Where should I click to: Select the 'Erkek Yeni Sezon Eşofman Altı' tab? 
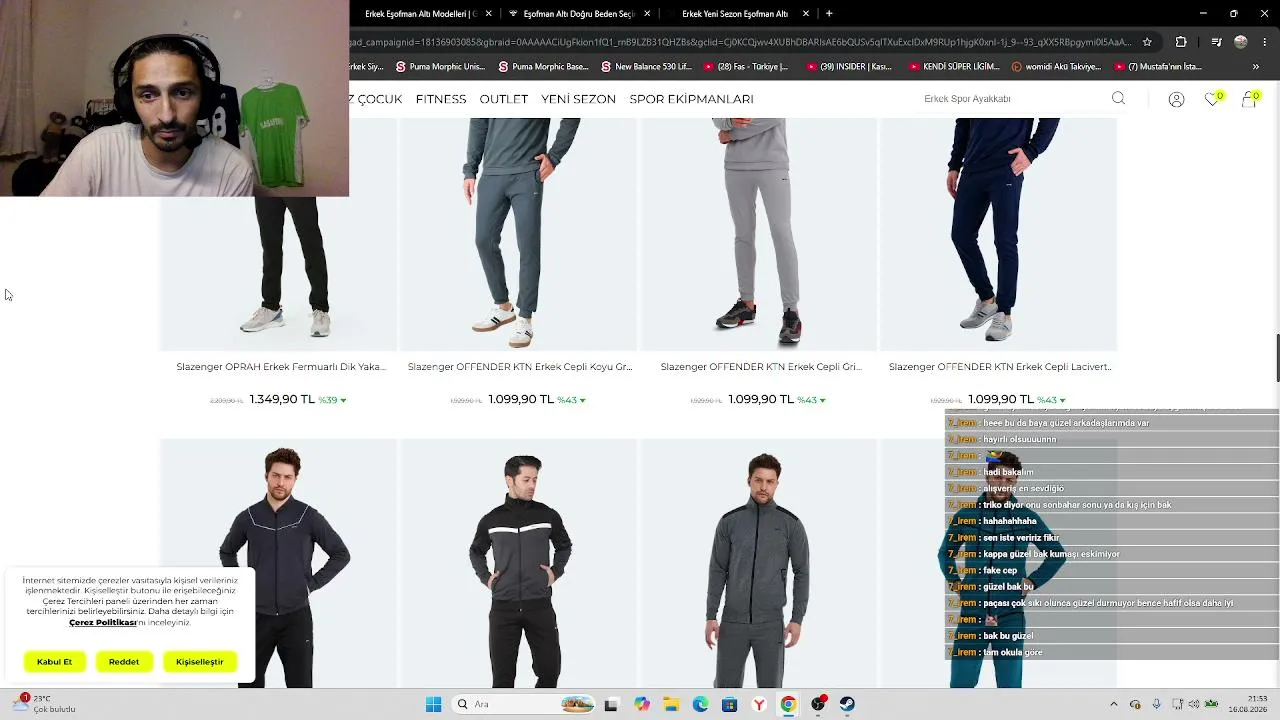(x=735, y=14)
